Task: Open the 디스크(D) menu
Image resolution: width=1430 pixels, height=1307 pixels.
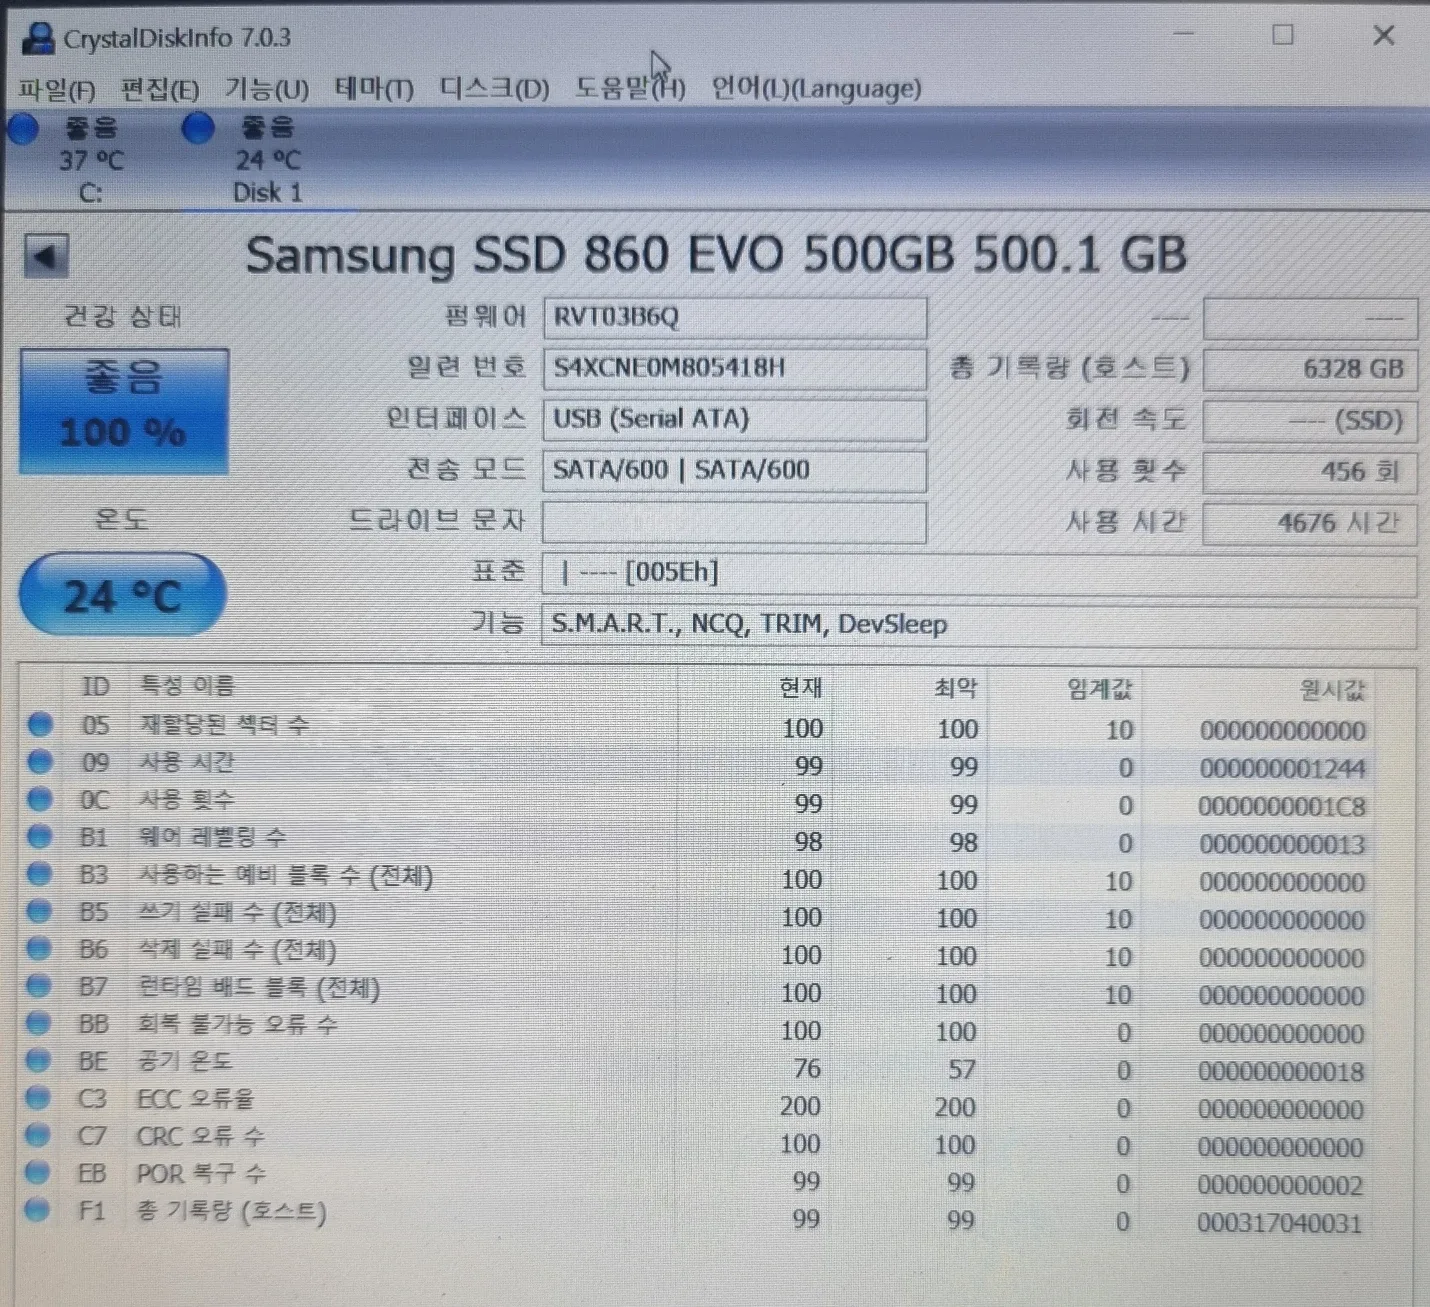Action: (494, 89)
